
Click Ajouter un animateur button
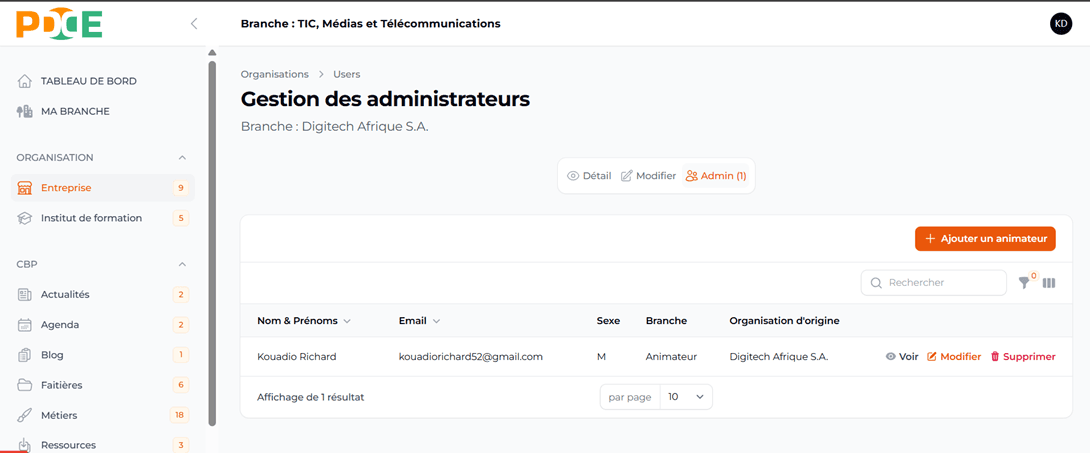click(x=985, y=238)
